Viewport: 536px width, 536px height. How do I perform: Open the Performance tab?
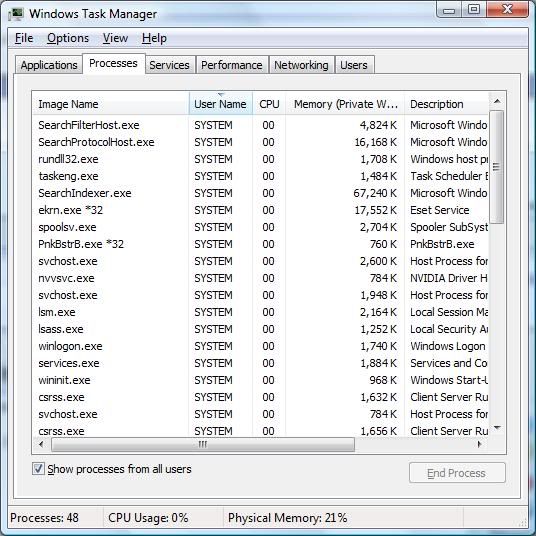pyautogui.click(x=231, y=65)
